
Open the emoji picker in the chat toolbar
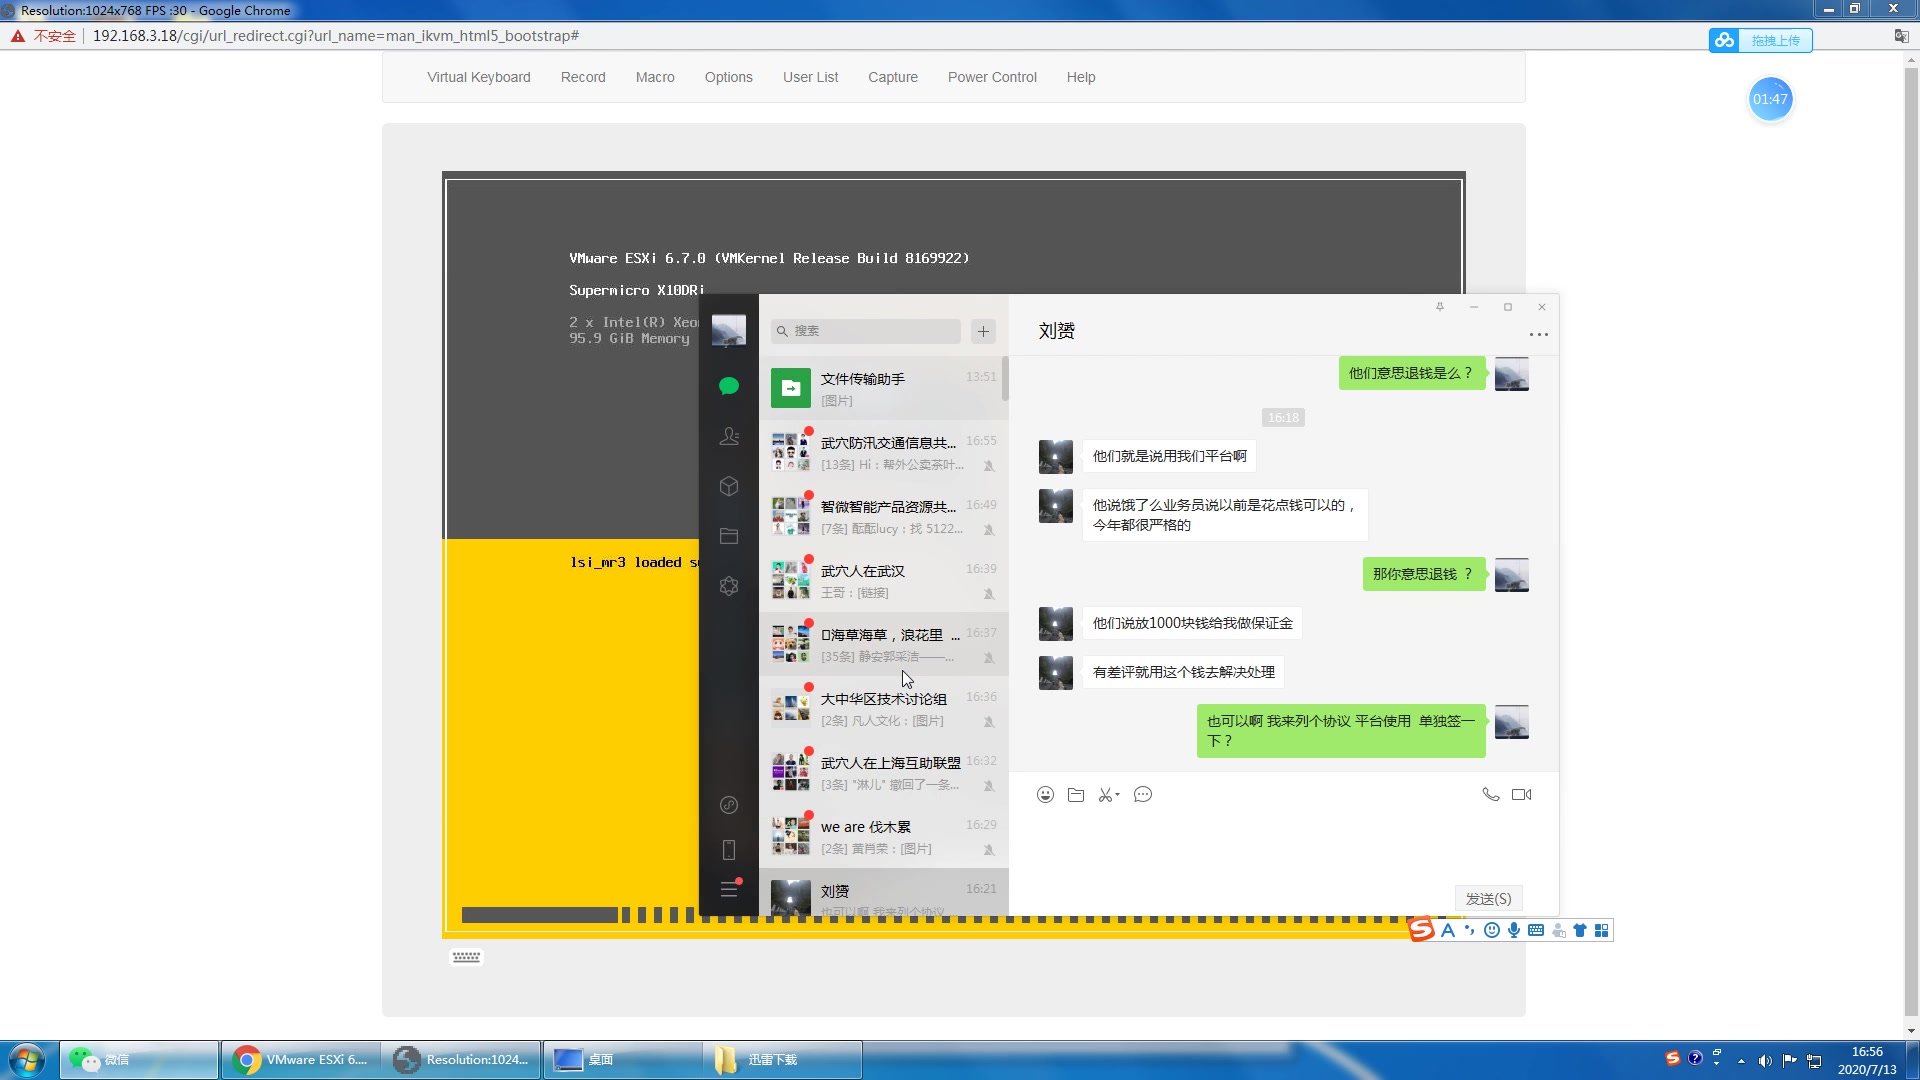[1045, 794]
